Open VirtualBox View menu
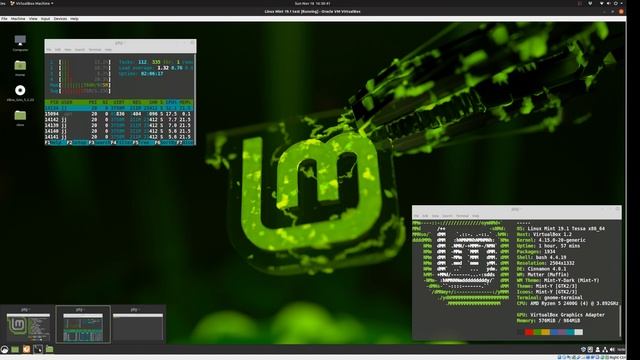Image resolution: width=640 pixels, height=360 pixels. click(x=33, y=19)
